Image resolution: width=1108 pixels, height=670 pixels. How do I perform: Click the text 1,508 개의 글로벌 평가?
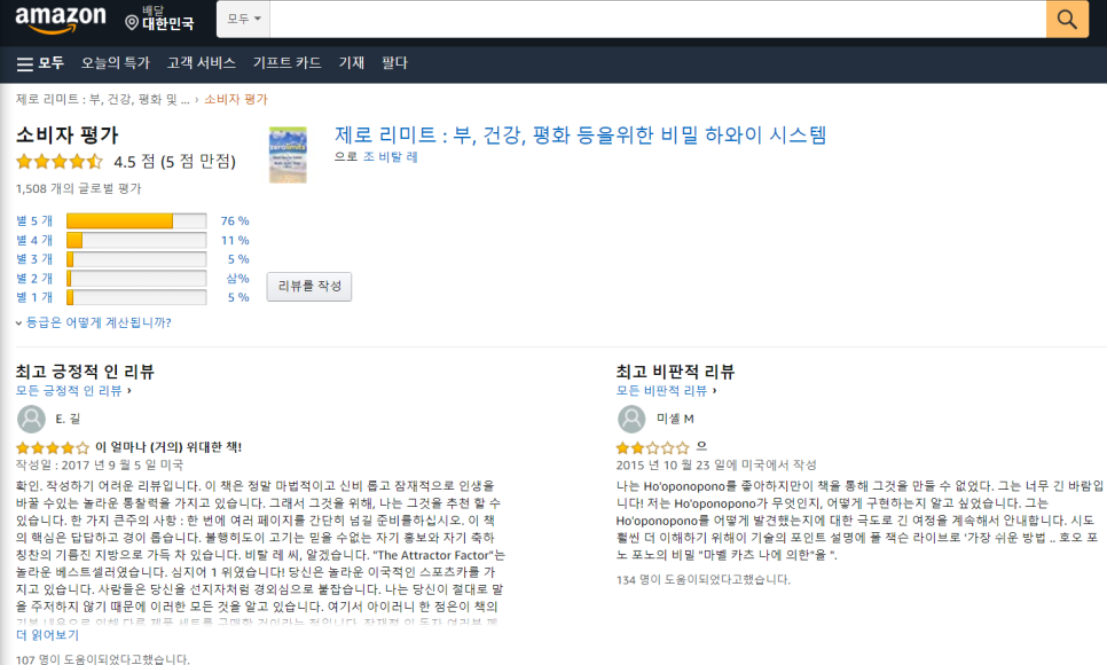[x=78, y=189]
